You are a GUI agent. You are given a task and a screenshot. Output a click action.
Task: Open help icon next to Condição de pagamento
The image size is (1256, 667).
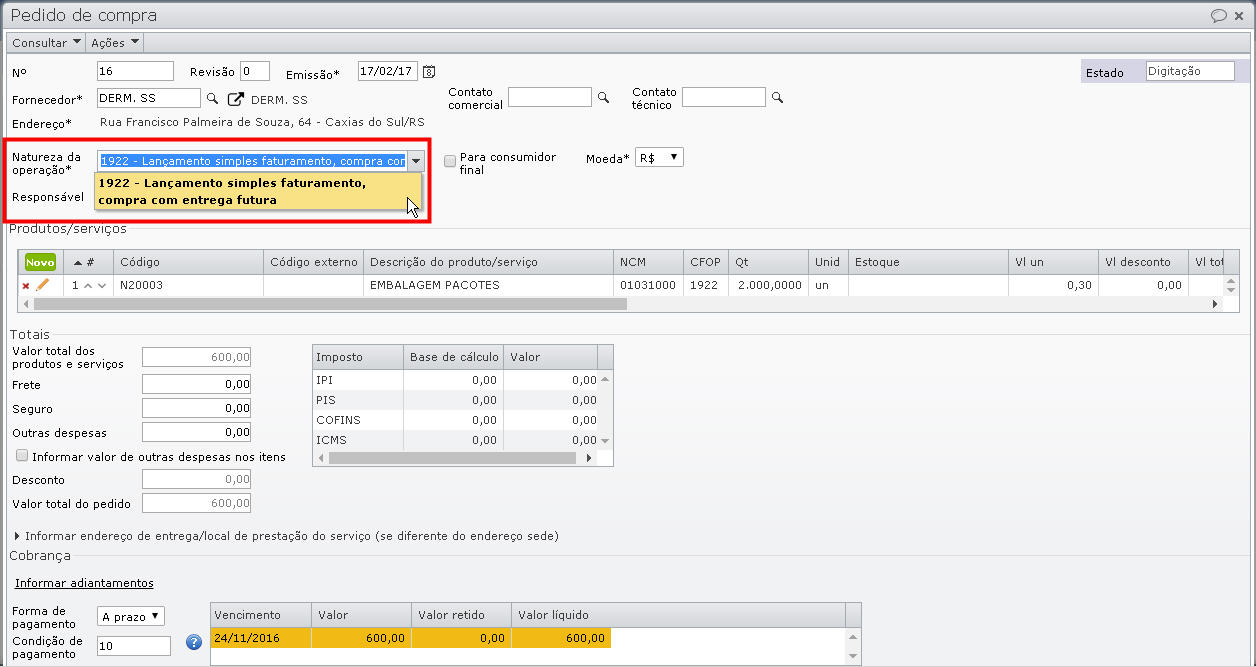(194, 643)
